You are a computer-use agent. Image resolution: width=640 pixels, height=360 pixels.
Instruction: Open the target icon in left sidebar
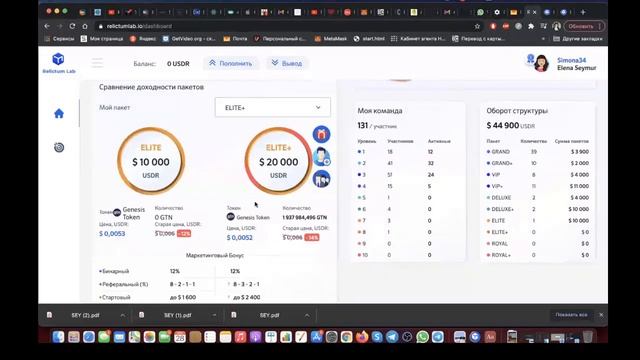pos(59,147)
